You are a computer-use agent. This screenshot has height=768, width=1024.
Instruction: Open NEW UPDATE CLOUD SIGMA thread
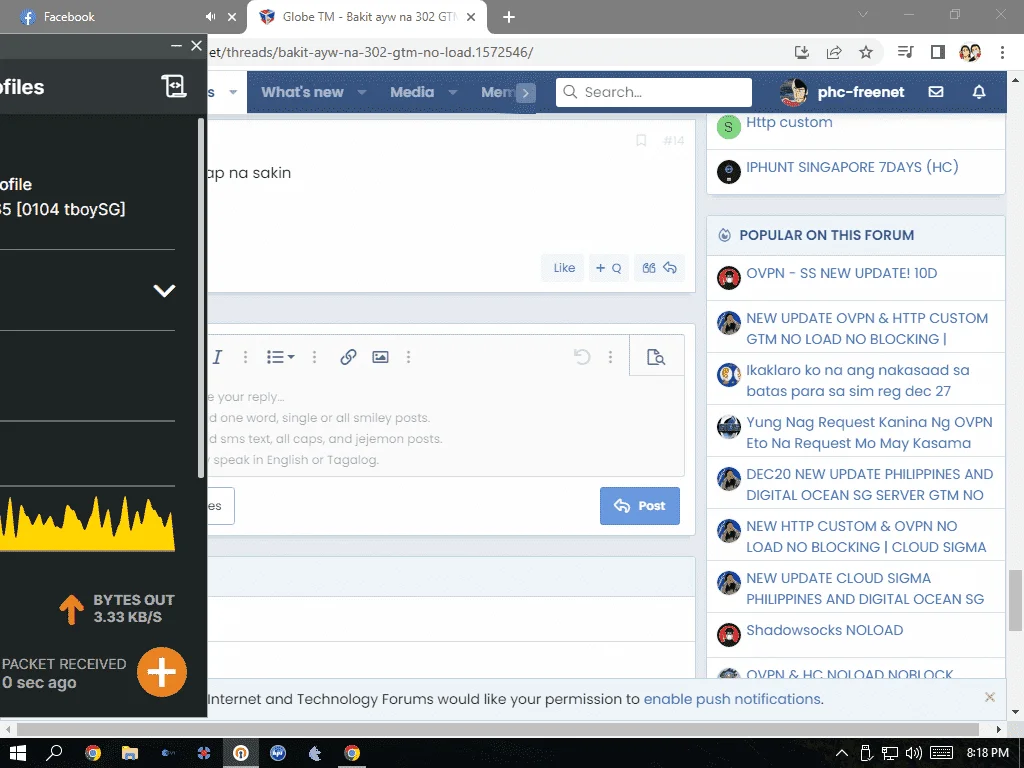point(865,588)
